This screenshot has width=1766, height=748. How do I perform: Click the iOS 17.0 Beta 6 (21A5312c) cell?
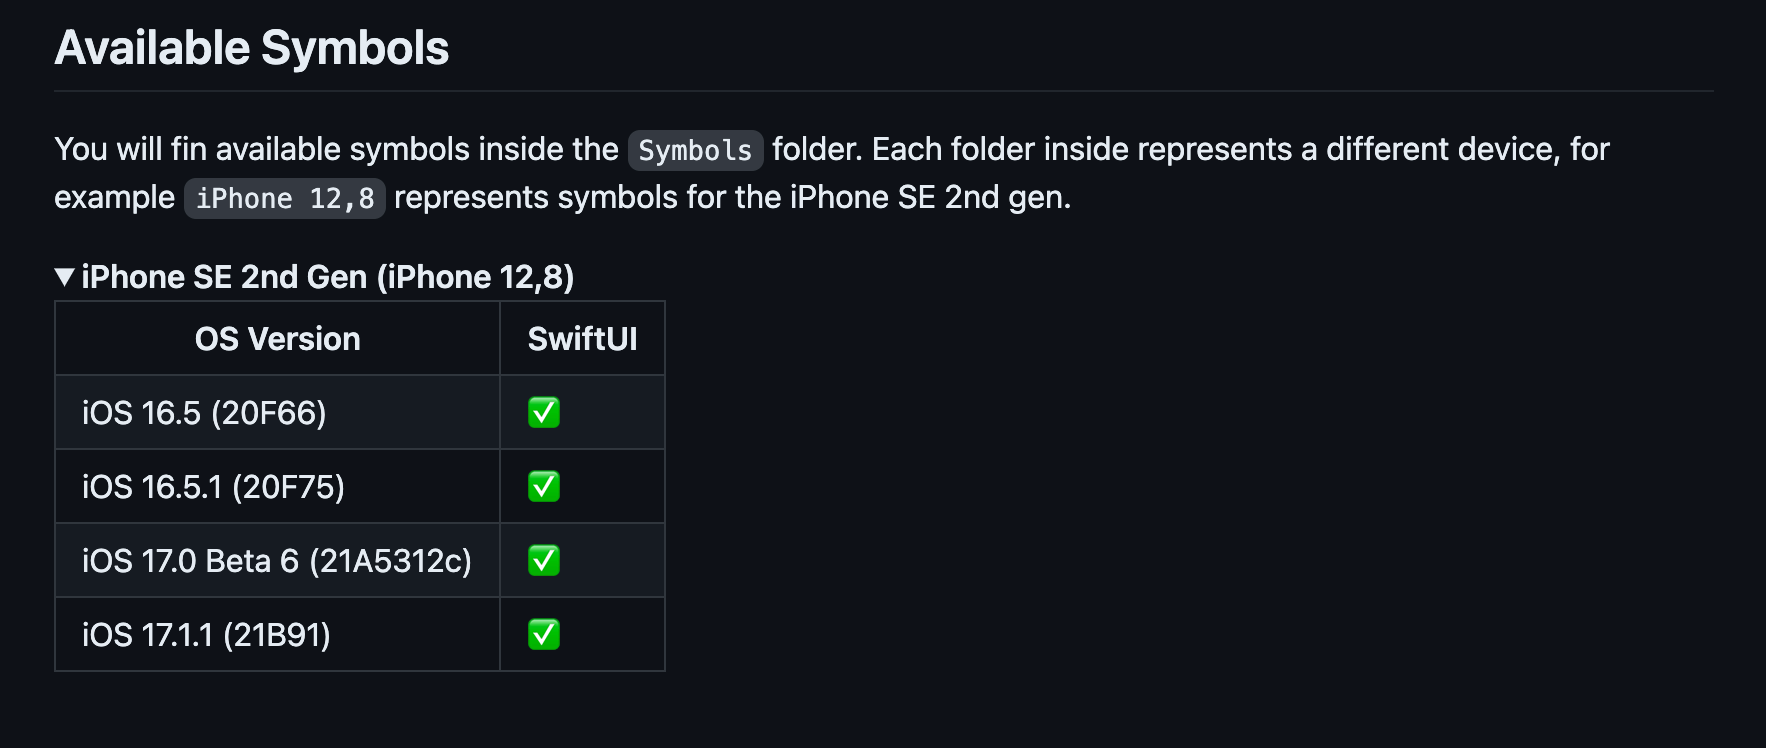click(x=276, y=560)
